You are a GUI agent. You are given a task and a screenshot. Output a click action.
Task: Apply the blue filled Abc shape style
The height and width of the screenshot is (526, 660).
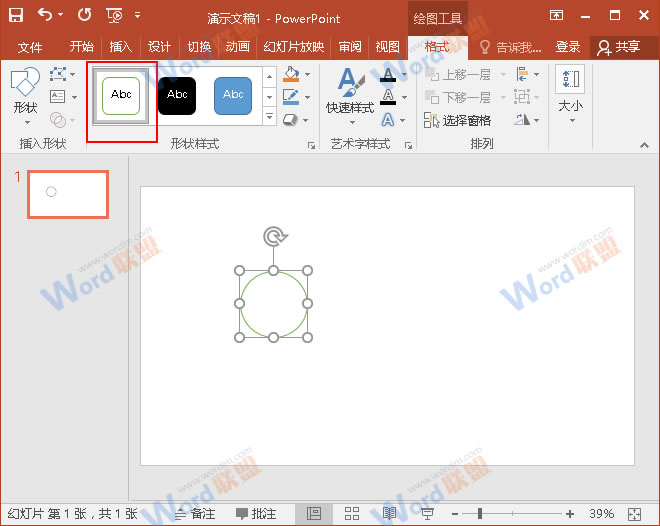pyautogui.click(x=233, y=95)
